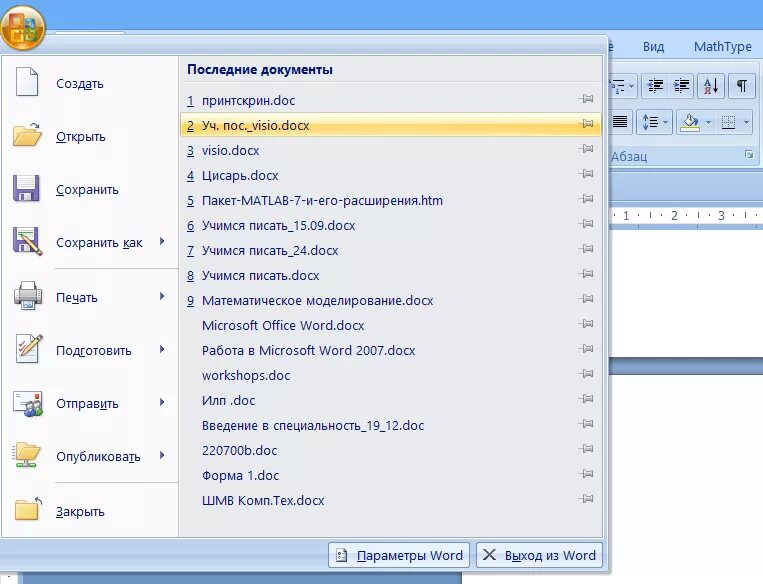Image resolution: width=763 pixels, height=584 pixels.
Task: Click the shading paint bucket icon
Action: click(x=690, y=122)
